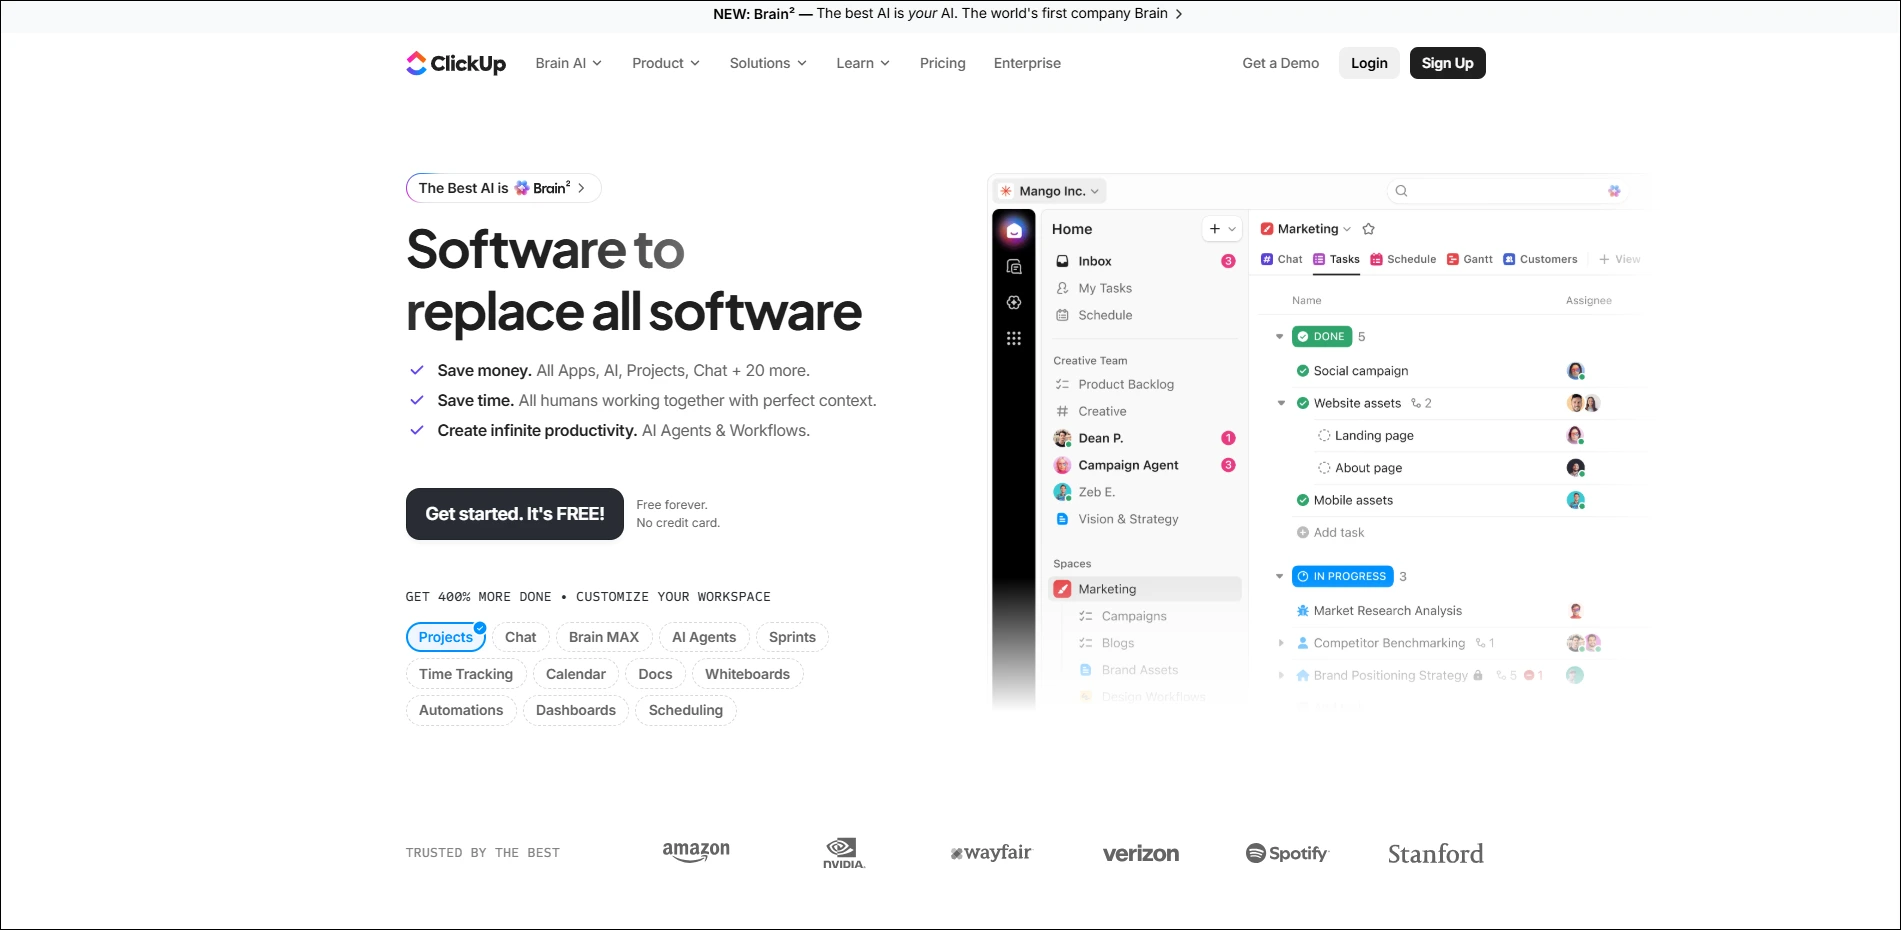The image size is (1901, 930).
Task: Open the Brain AI nav dropdown
Action: tap(568, 63)
